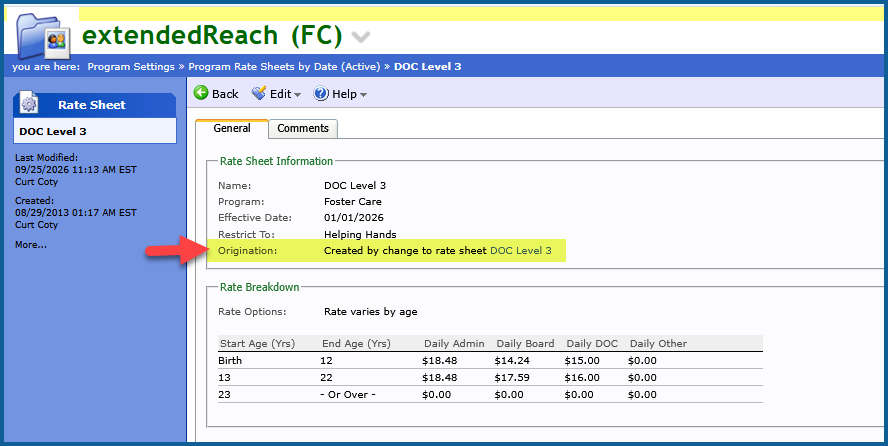
Task: Click the Effective Date value 01/01/2026
Action: tap(354, 218)
